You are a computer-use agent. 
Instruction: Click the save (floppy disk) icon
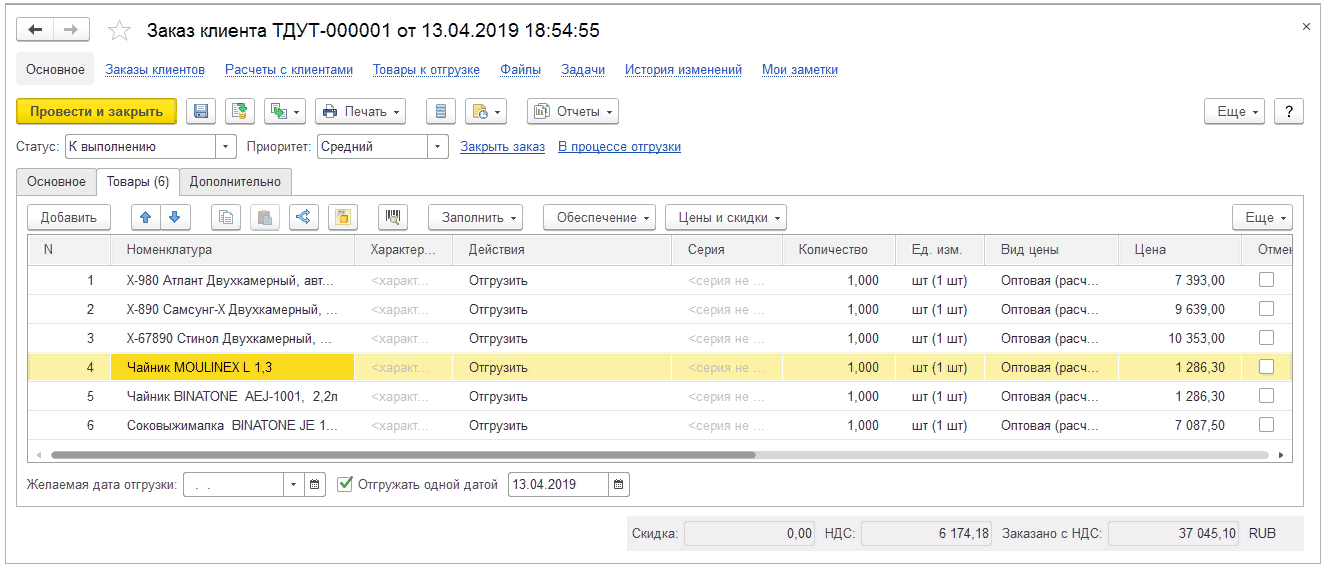point(201,111)
